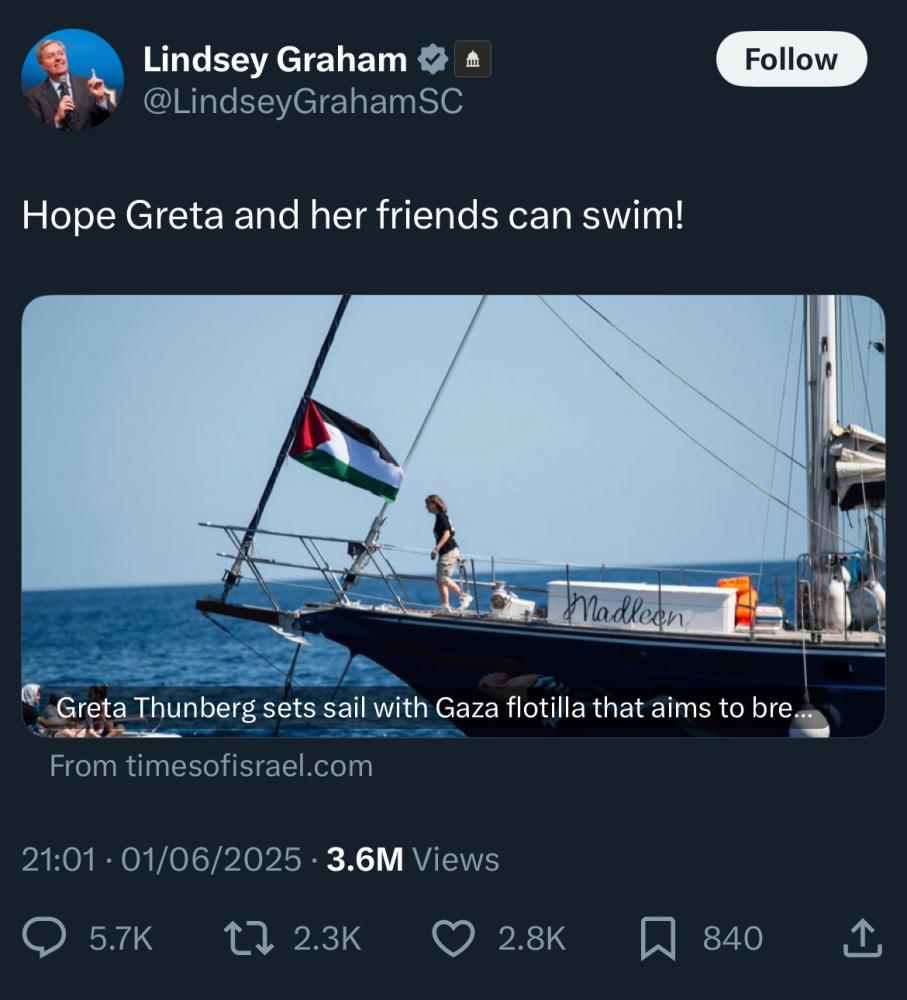The height and width of the screenshot is (1000, 907).
Task: Click the display name Lindsey Graham
Action: (x=275, y=60)
